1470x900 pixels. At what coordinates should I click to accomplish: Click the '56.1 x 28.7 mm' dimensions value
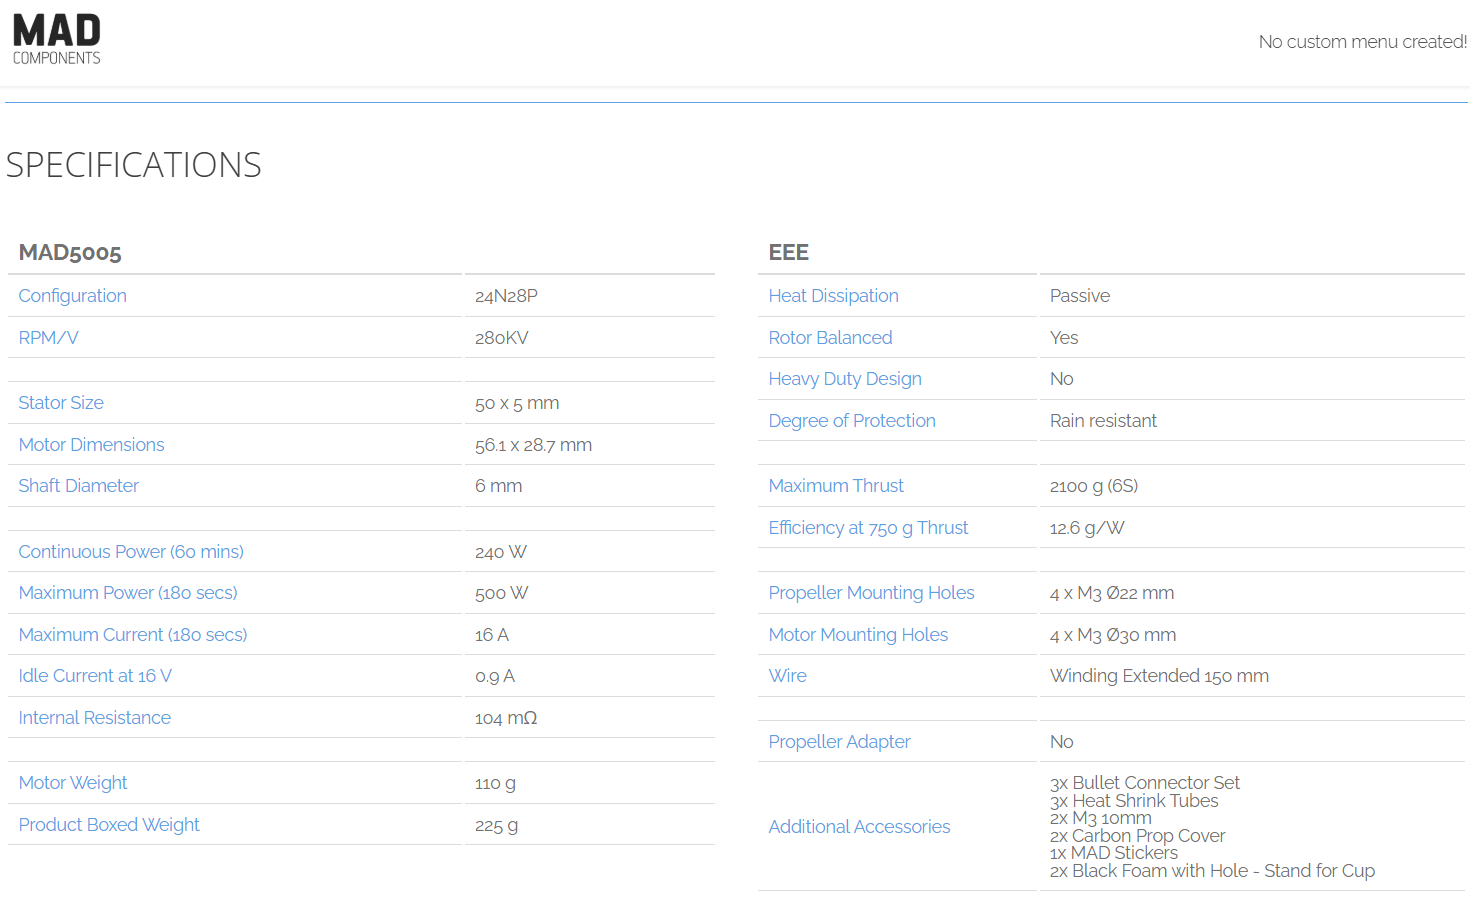pyautogui.click(x=533, y=445)
